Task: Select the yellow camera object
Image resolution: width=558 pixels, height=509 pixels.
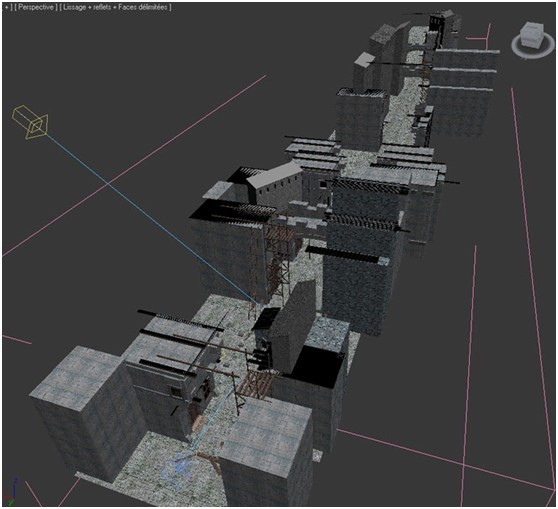Action: (30, 122)
